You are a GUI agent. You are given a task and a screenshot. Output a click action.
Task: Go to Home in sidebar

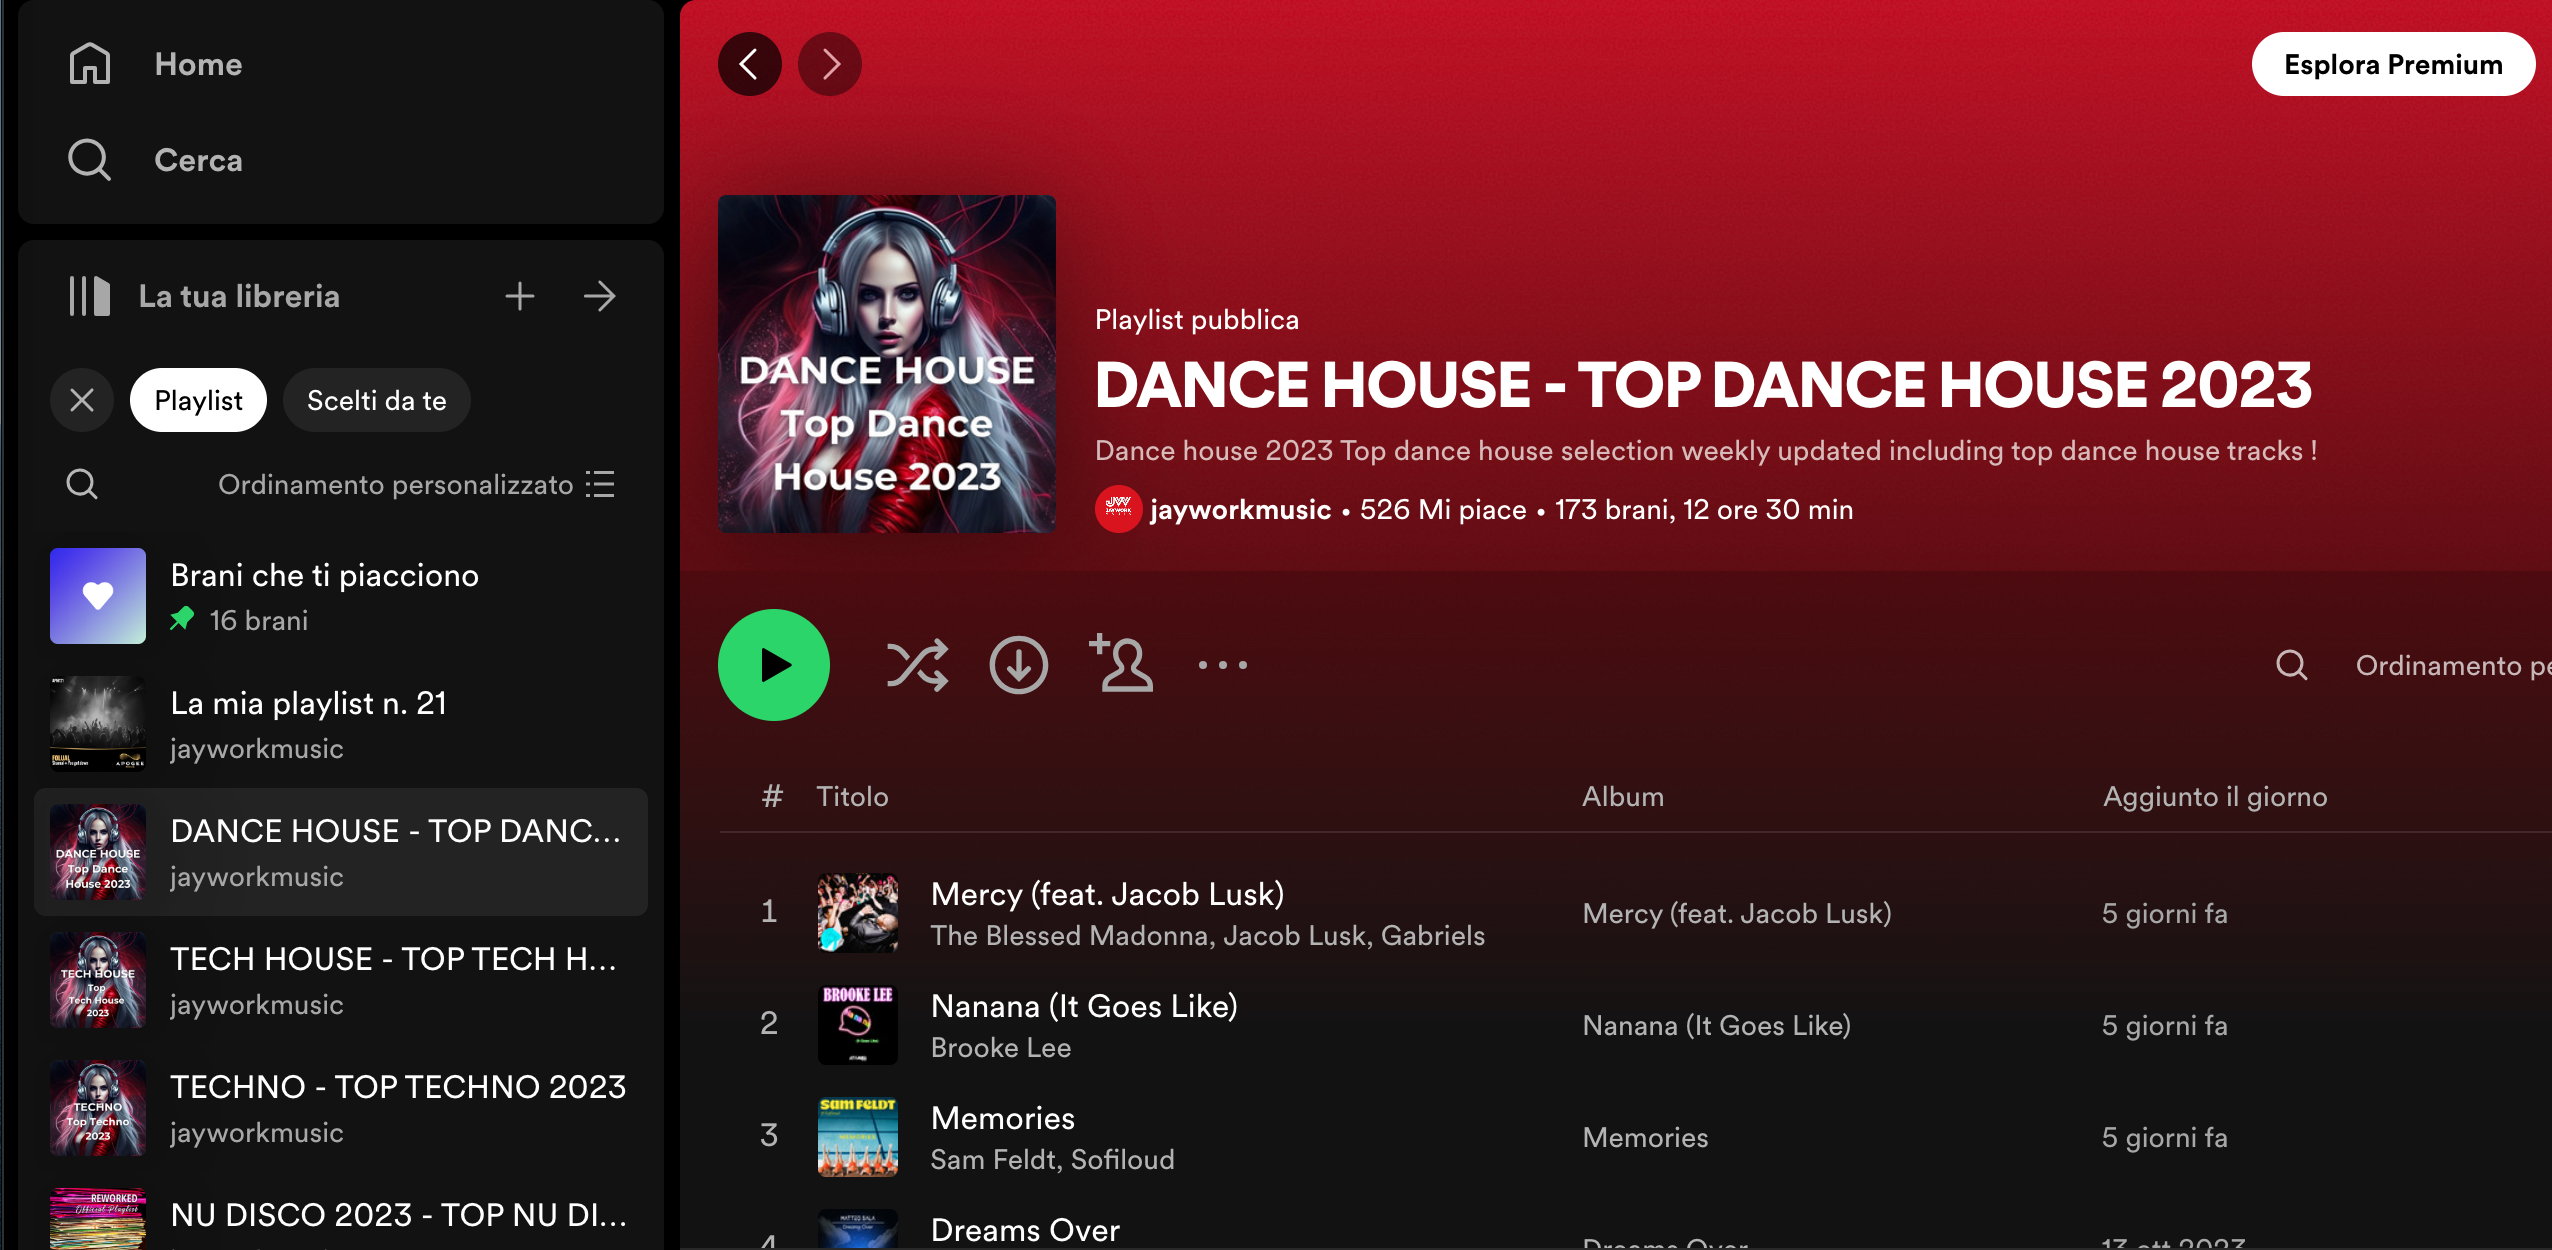click(x=156, y=64)
